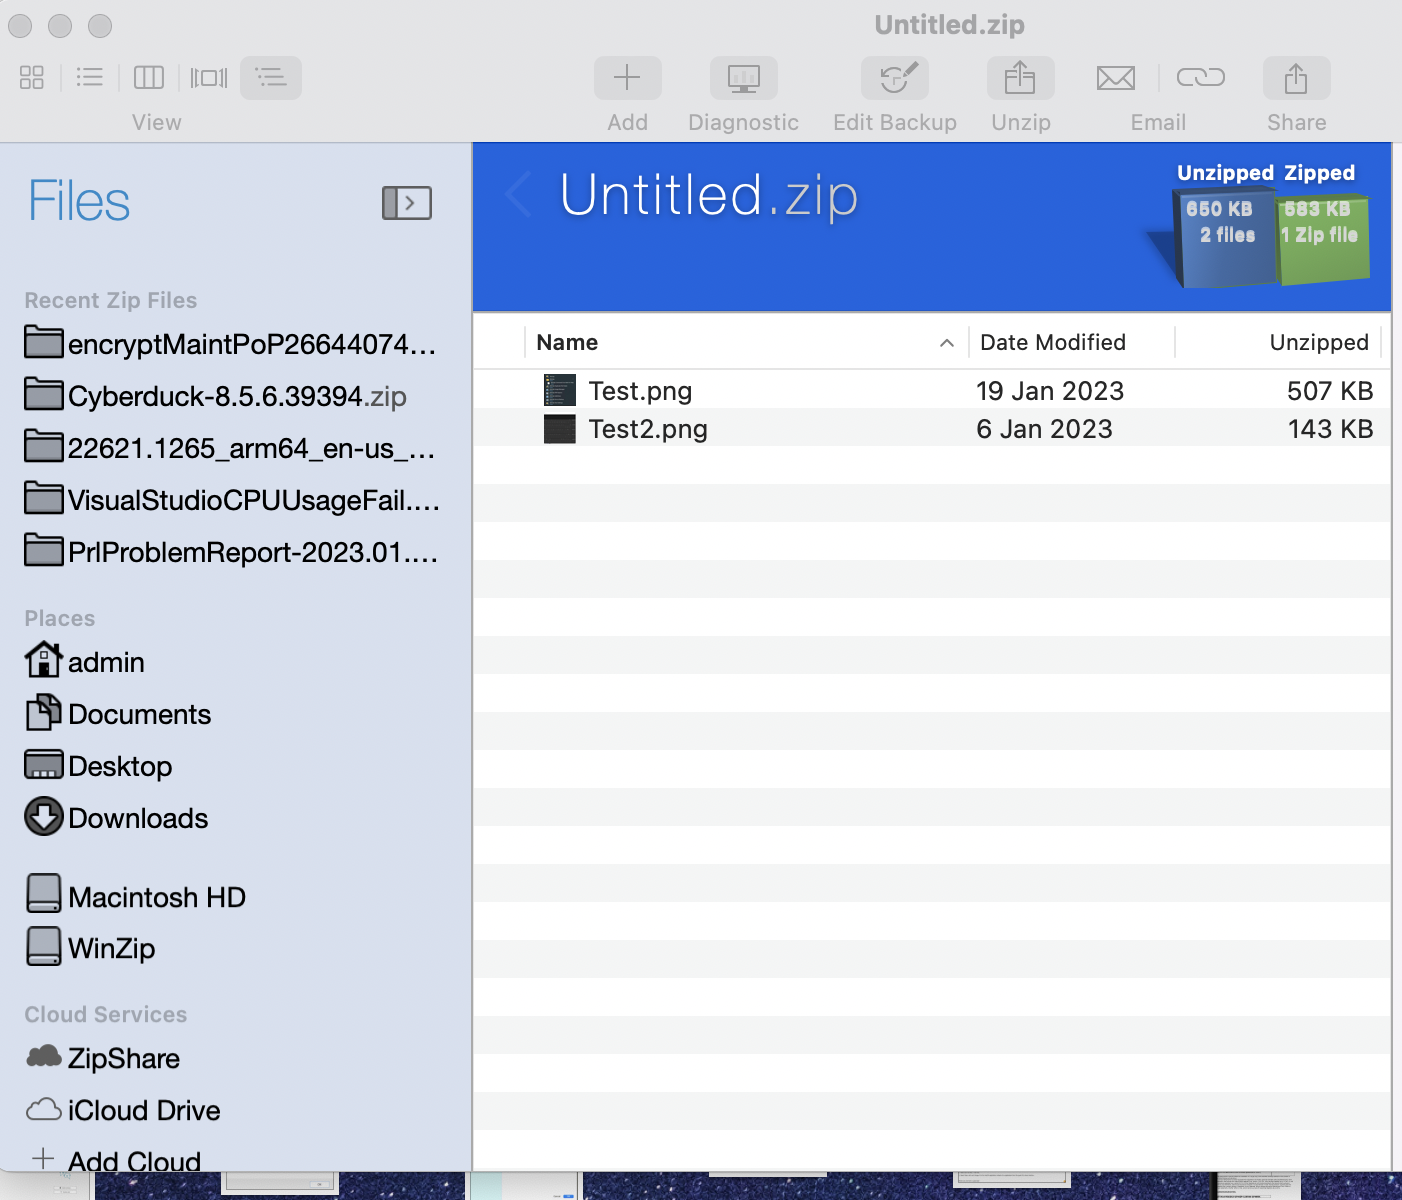Click the 6 Jan 2023 date cell
Viewport: 1402px width, 1200px height.
pos(1044,429)
